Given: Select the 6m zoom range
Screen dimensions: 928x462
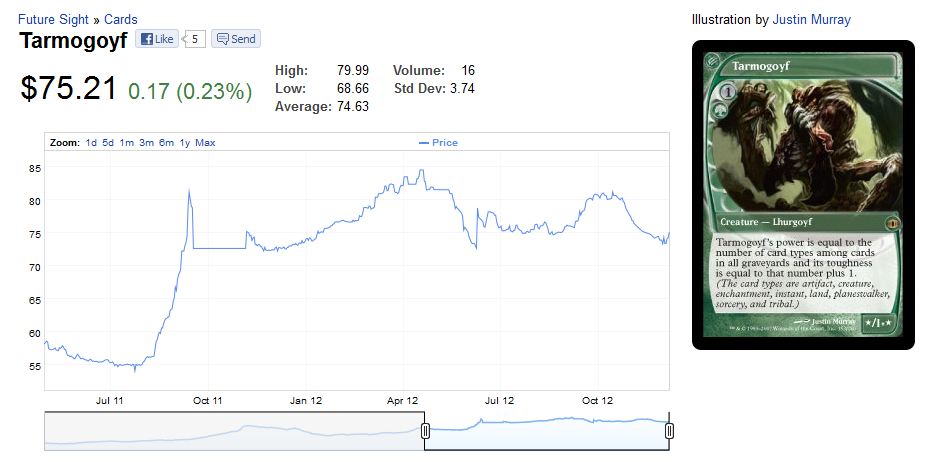Looking at the screenshot, I should tap(166, 143).
